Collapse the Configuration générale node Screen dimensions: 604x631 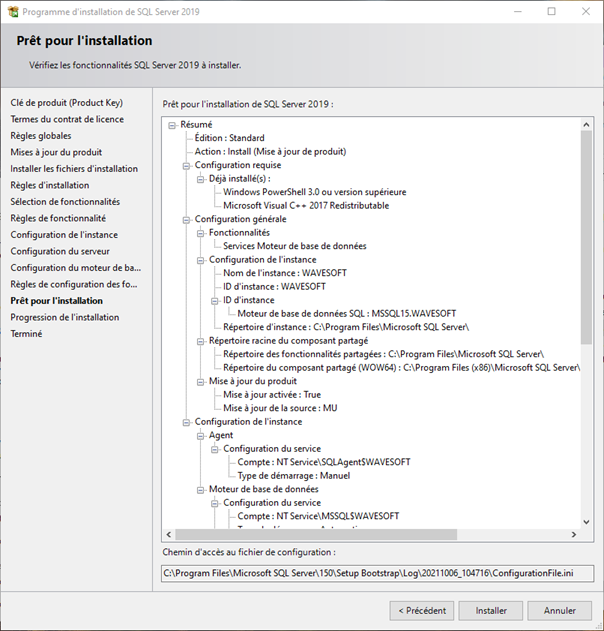pos(186,220)
